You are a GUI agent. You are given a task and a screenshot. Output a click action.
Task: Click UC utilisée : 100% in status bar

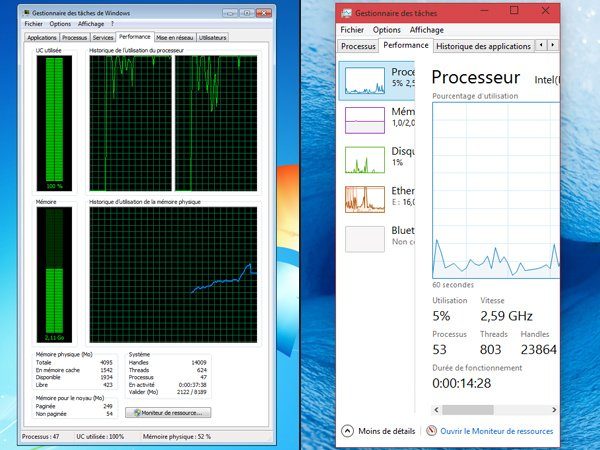(x=100, y=437)
